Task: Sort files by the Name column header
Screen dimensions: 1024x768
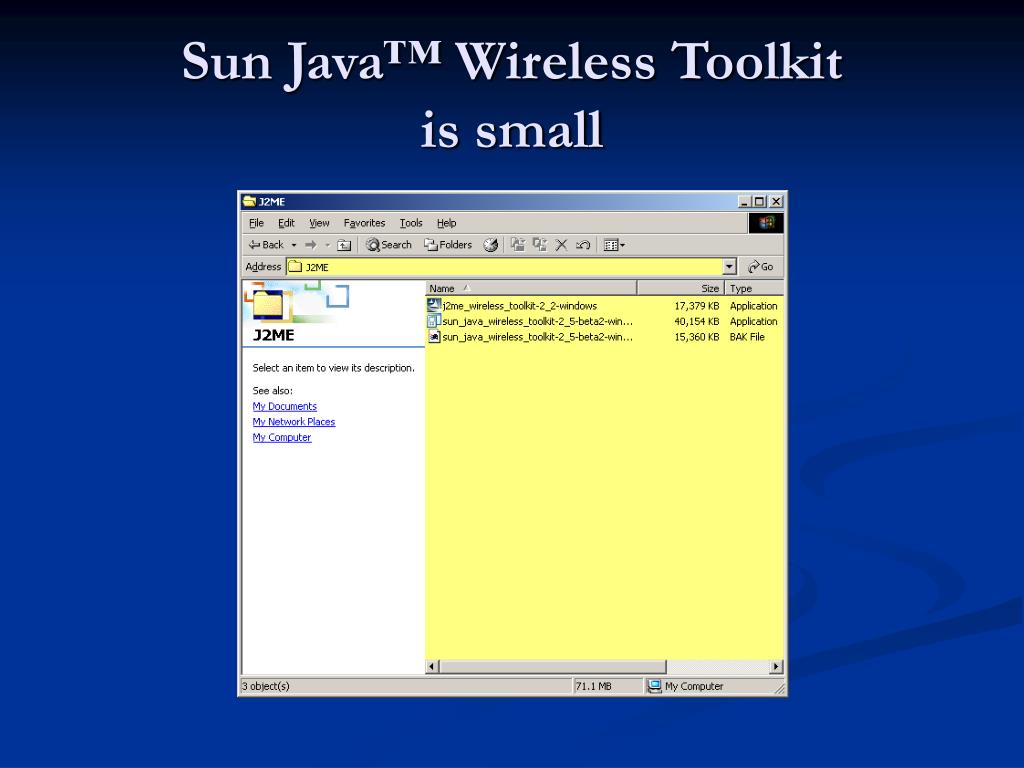Action: [x=531, y=288]
